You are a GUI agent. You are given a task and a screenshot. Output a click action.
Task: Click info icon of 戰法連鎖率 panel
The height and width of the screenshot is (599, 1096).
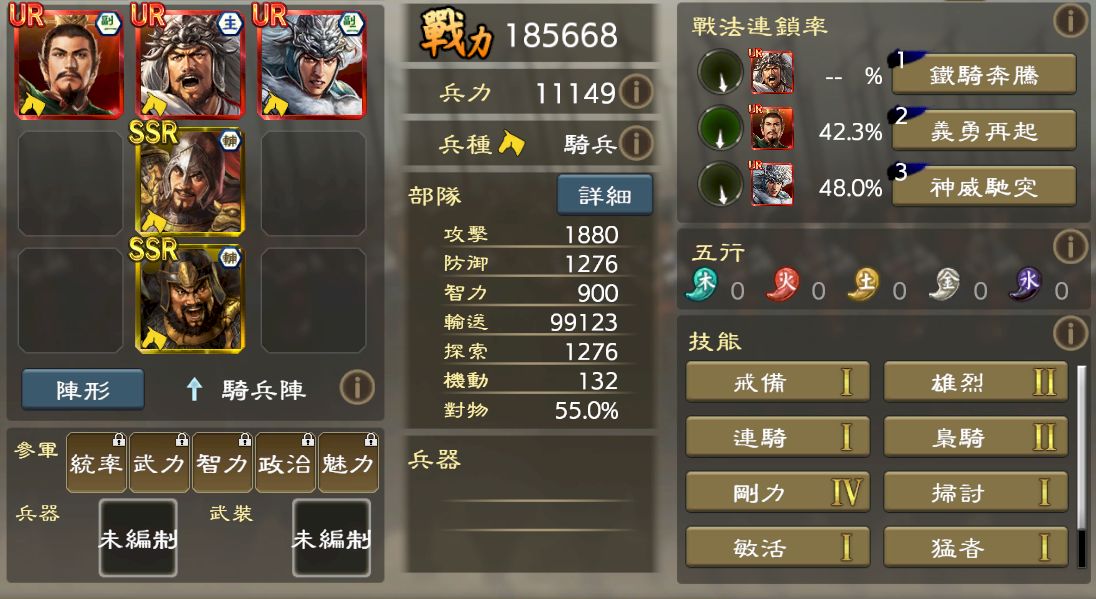tap(1070, 20)
